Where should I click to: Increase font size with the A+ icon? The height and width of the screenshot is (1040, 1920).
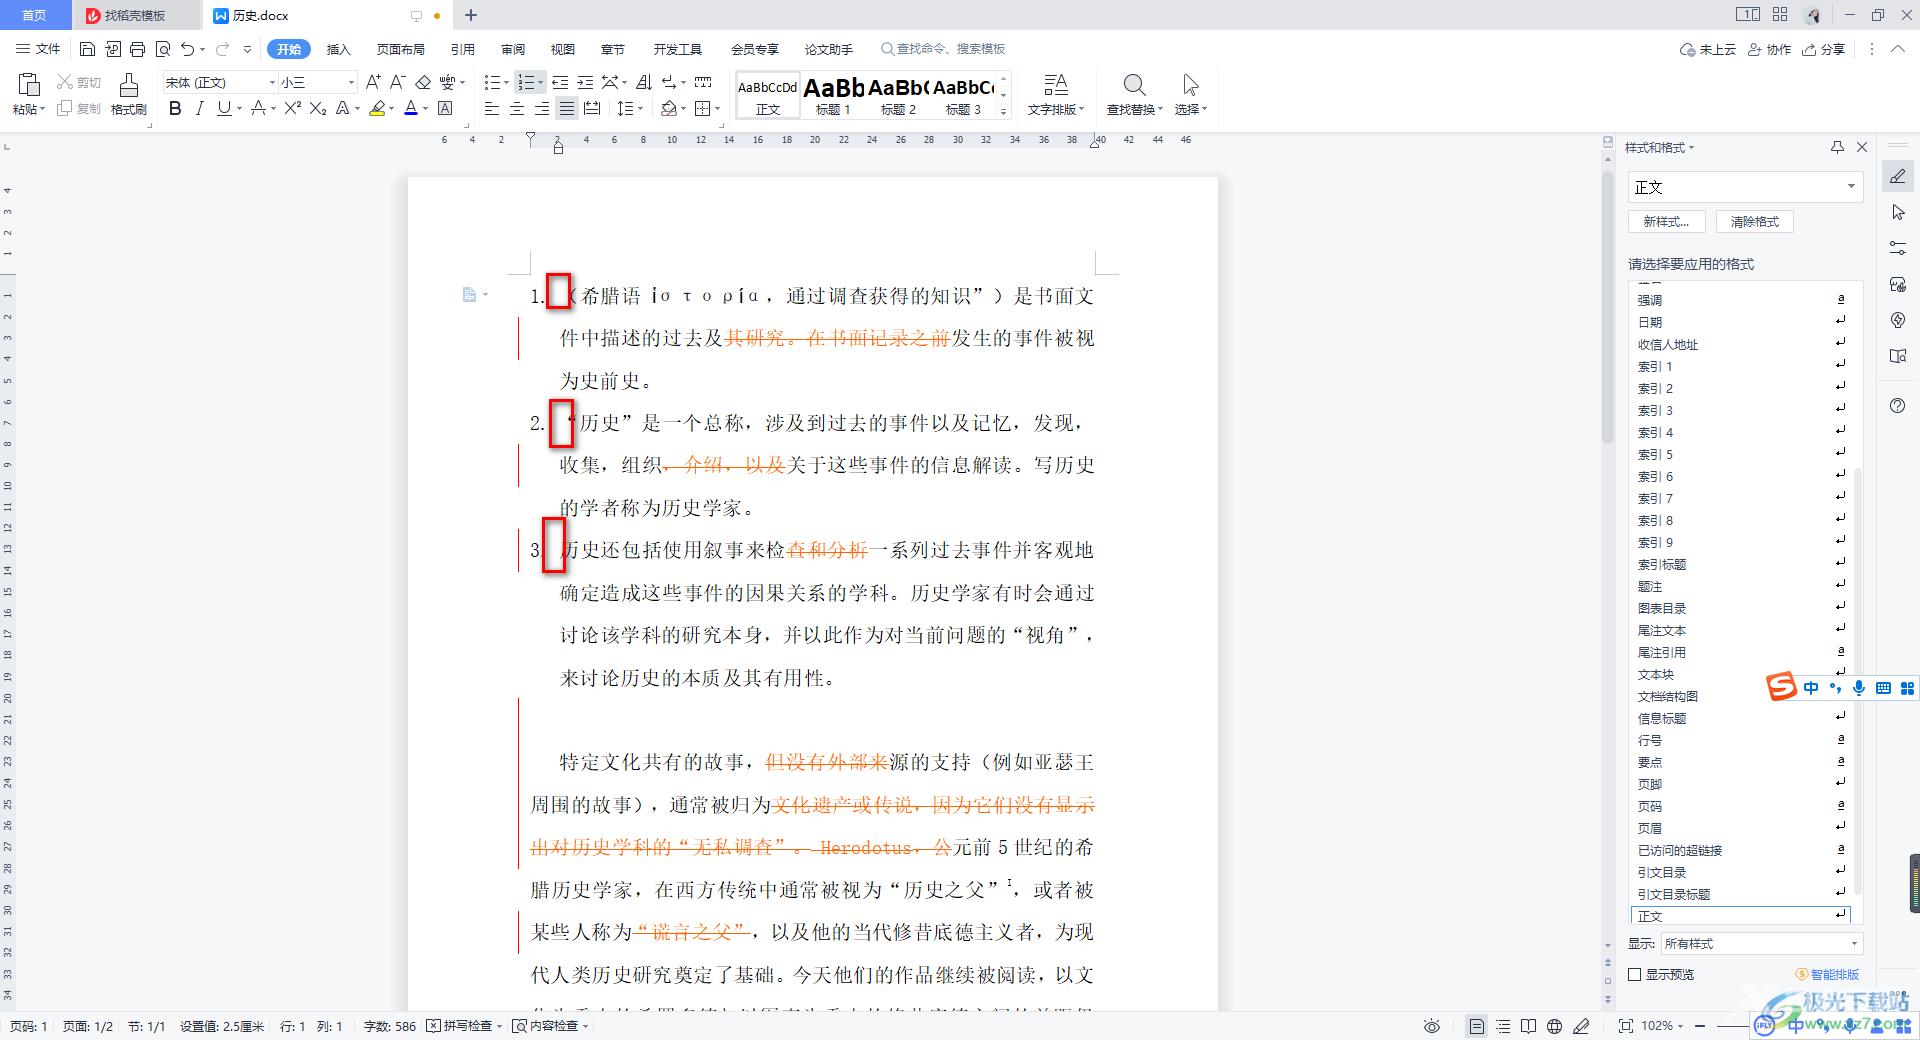pyautogui.click(x=373, y=82)
